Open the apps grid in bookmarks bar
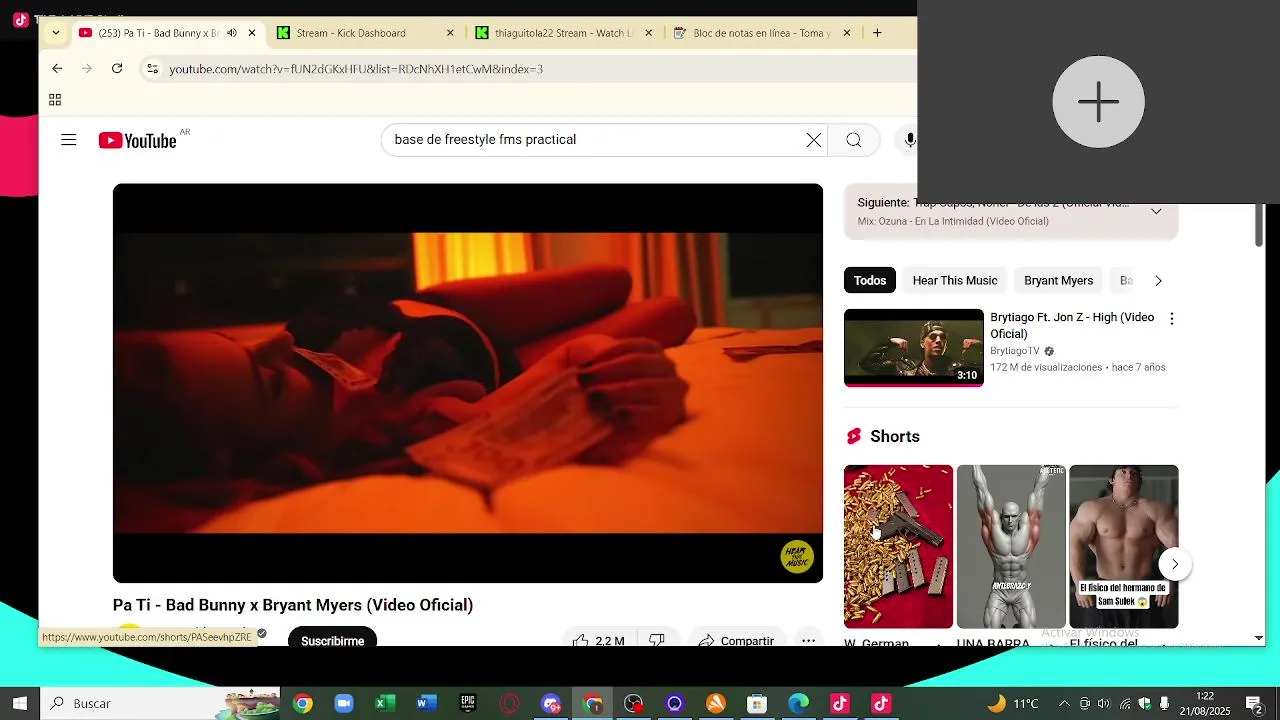The width and height of the screenshot is (1280, 720). coord(55,100)
